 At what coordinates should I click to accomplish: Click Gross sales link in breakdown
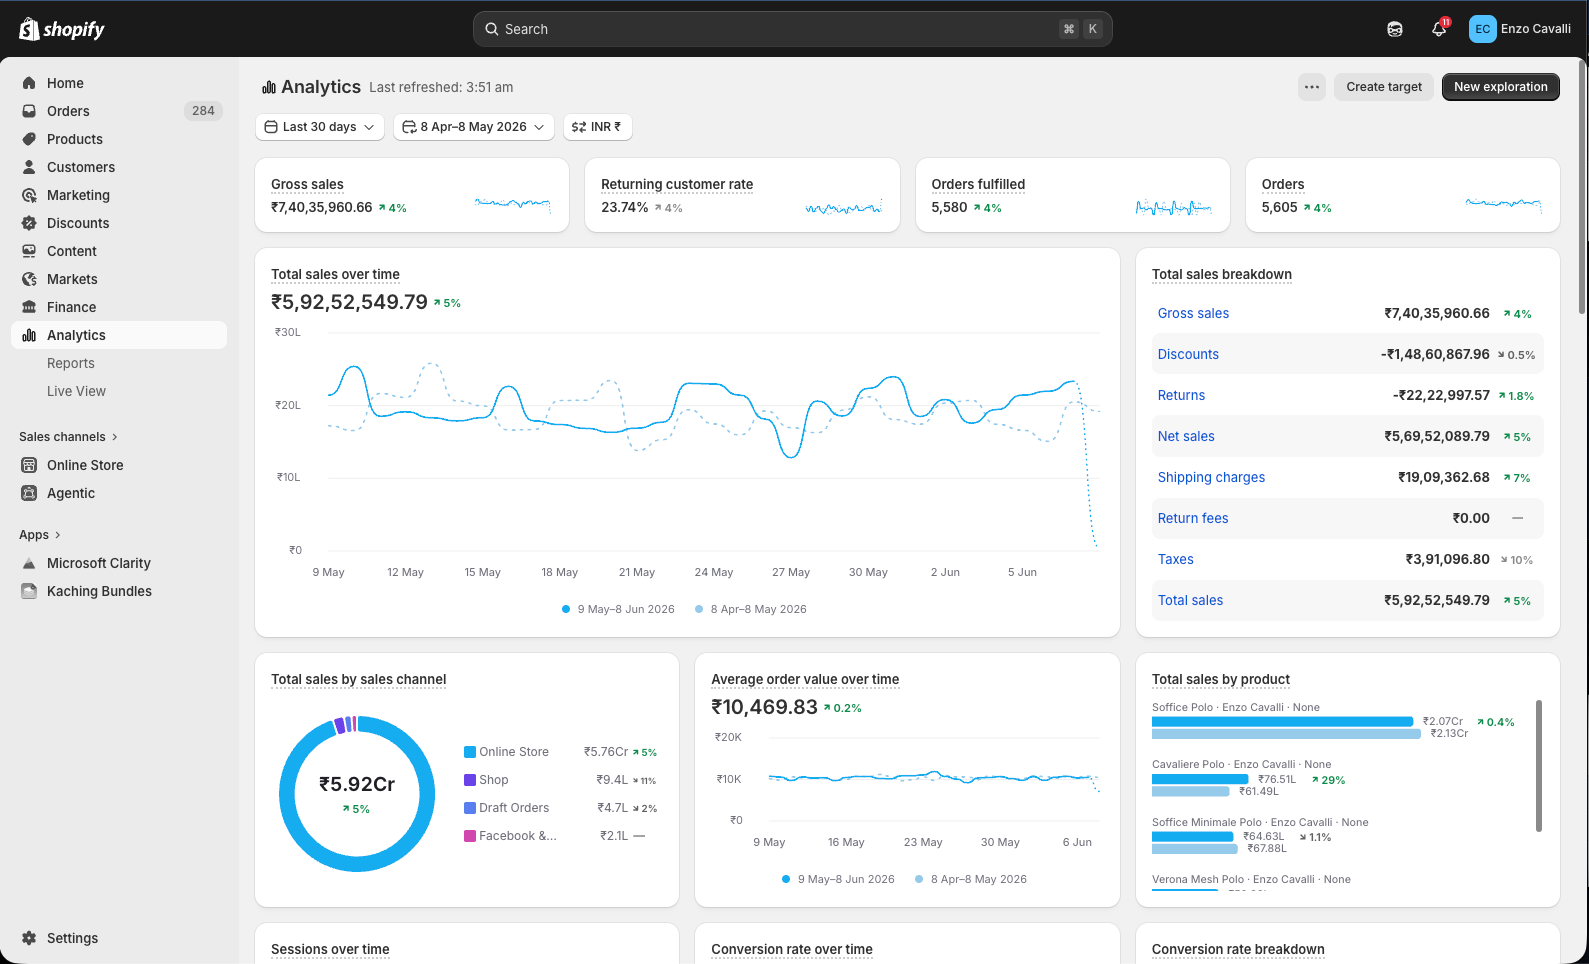[1193, 313]
